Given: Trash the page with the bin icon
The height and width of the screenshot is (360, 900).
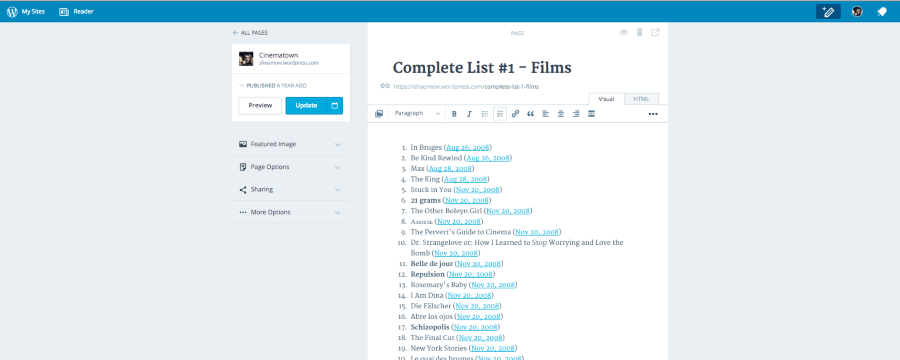Looking at the screenshot, I should 639,32.
